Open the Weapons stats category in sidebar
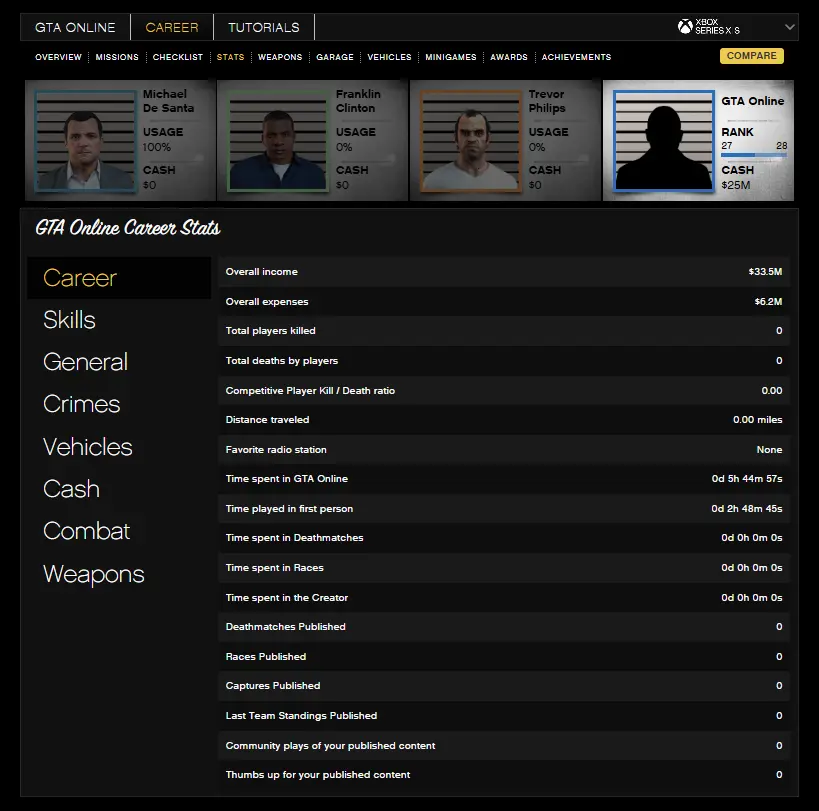This screenshot has width=819, height=811. click(x=94, y=574)
